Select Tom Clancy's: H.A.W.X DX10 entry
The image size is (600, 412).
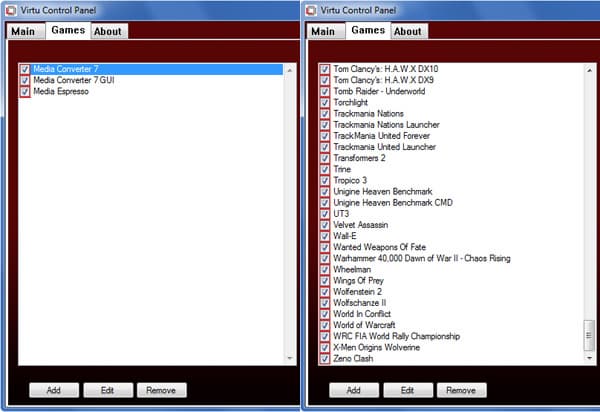coord(386,69)
